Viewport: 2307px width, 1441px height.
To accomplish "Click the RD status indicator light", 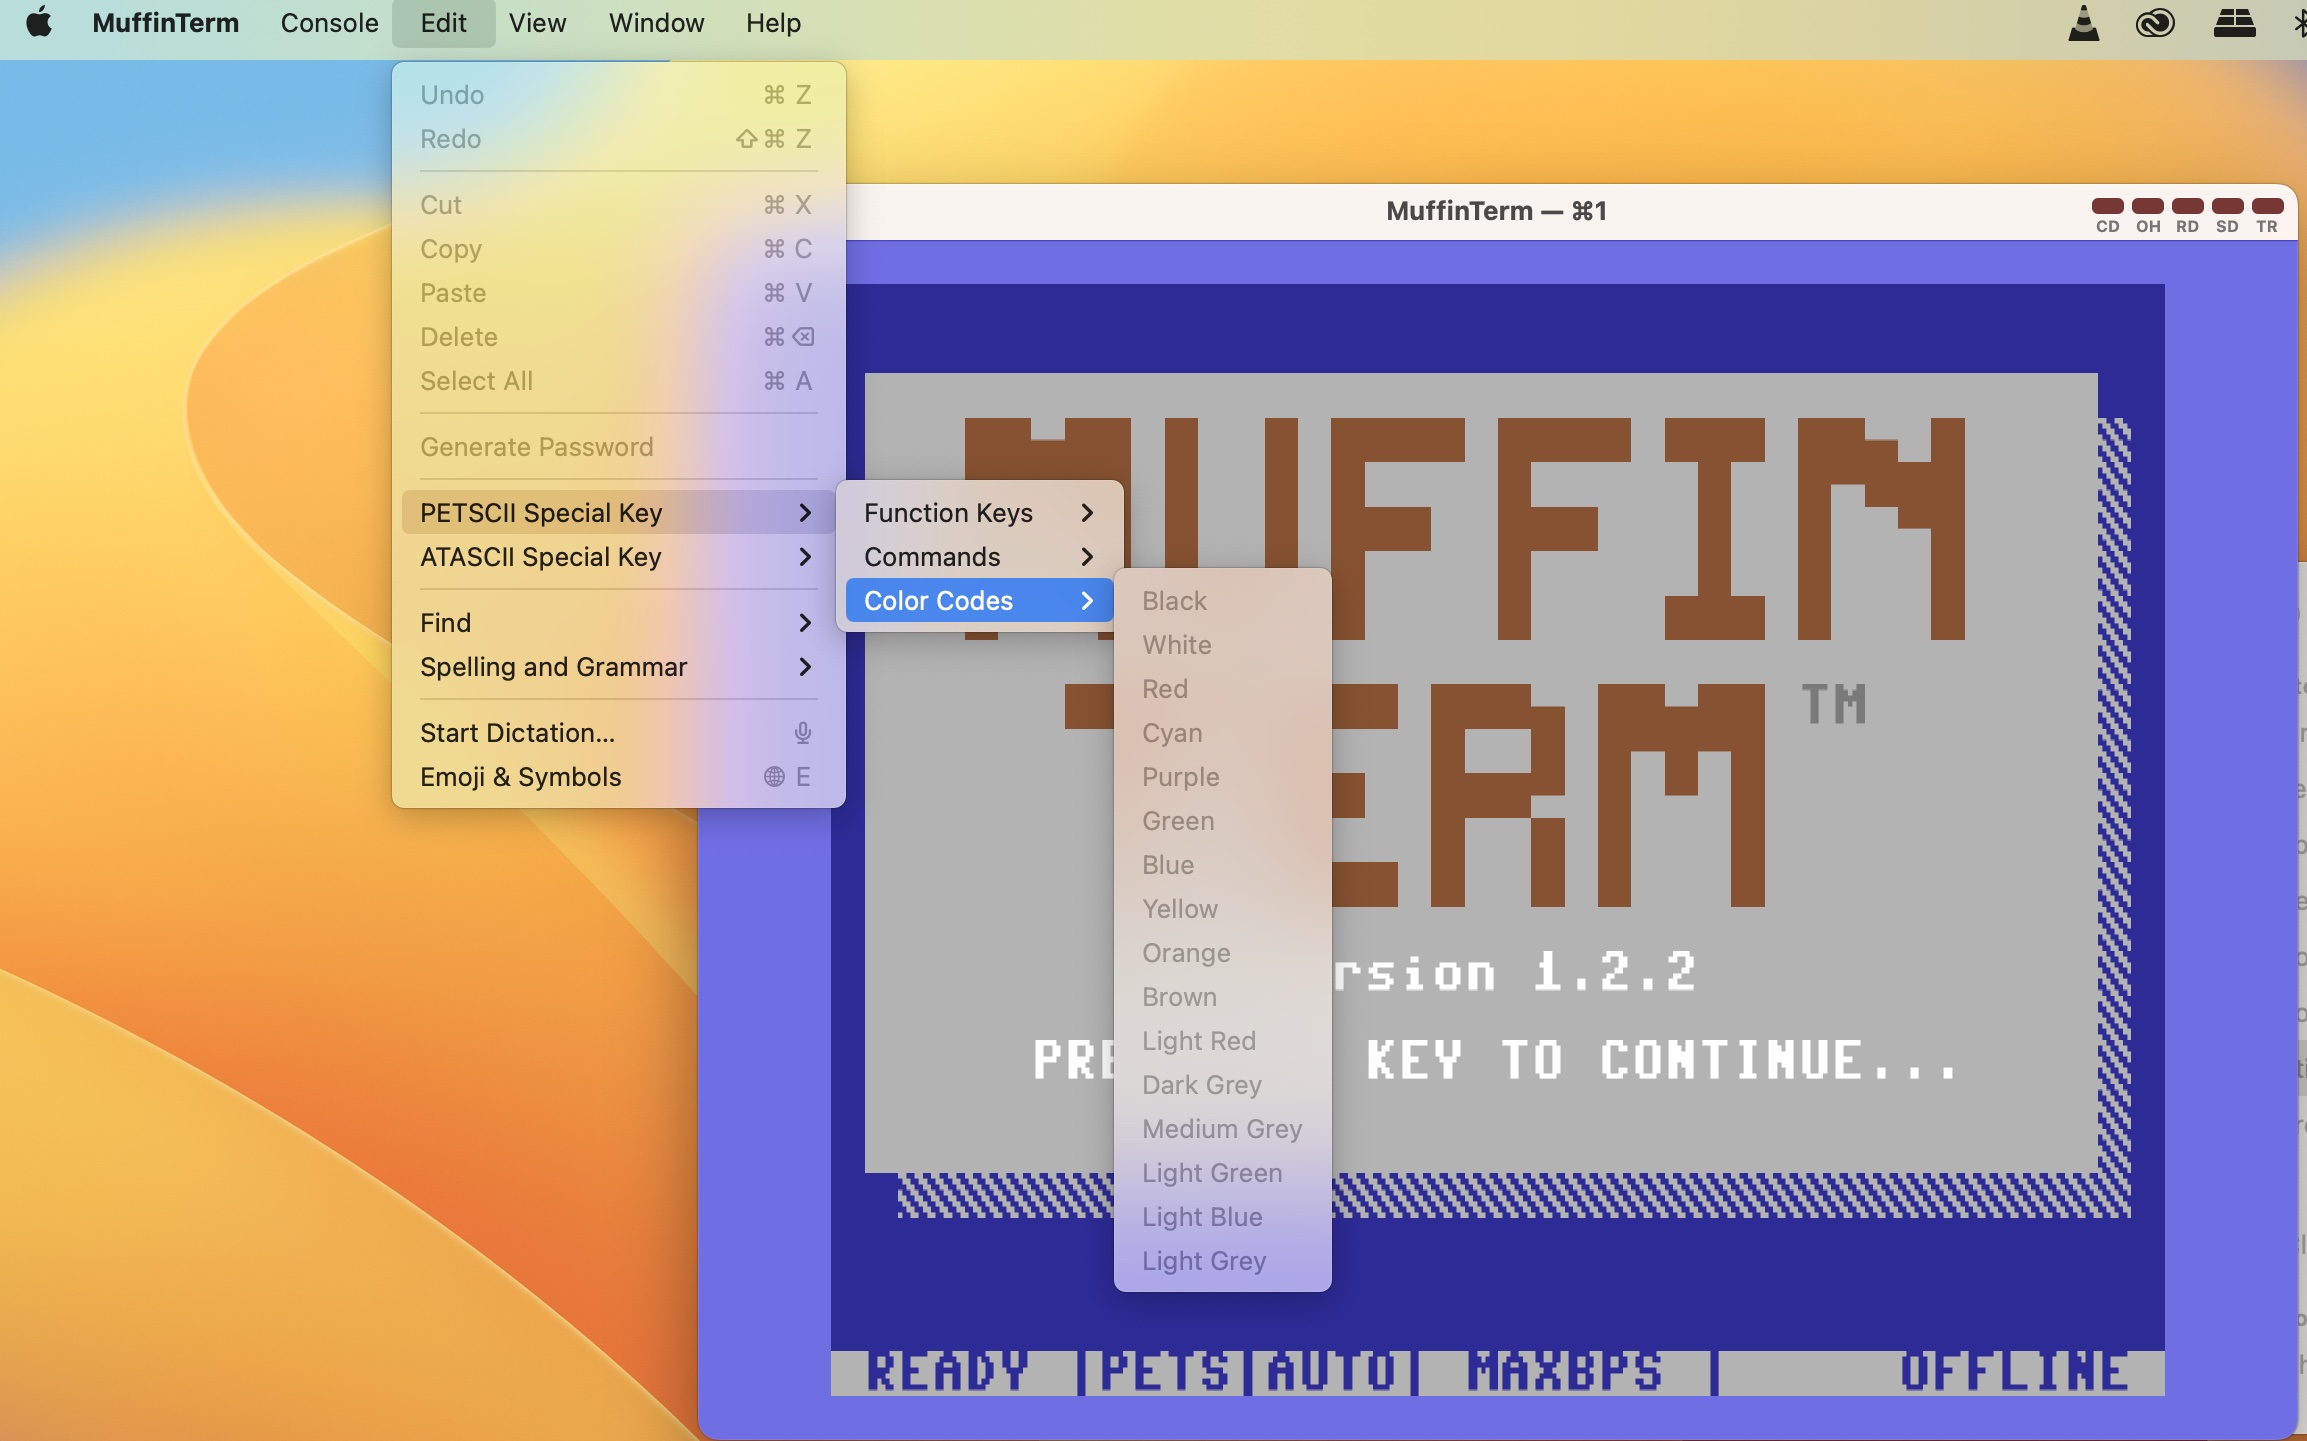I will point(2187,206).
